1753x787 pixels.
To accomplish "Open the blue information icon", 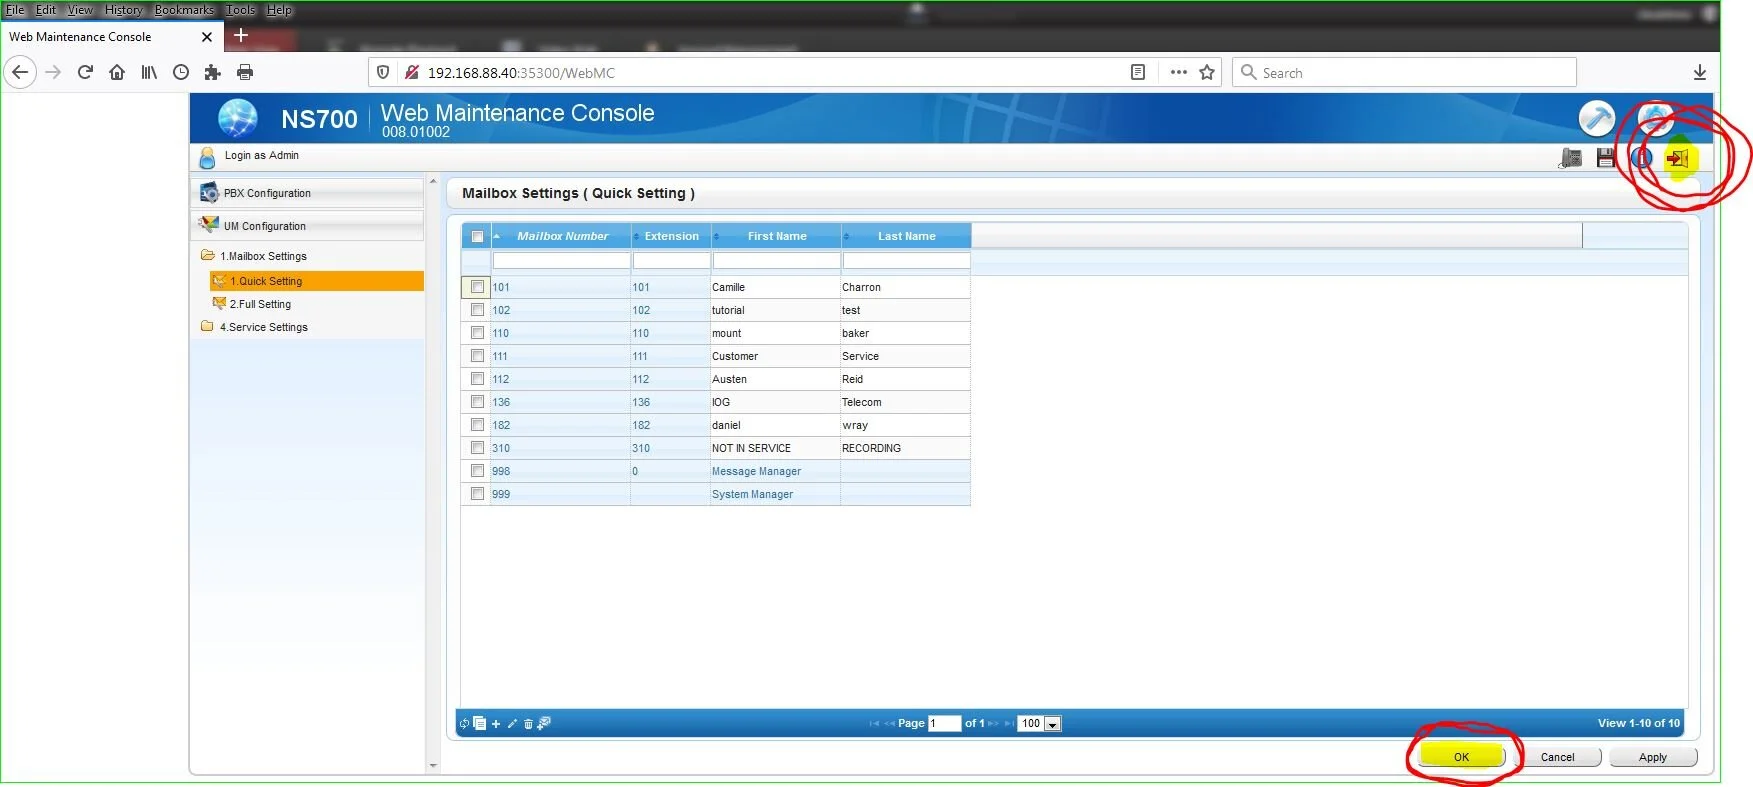I will pyautogui.click(x=1641, y=158).
